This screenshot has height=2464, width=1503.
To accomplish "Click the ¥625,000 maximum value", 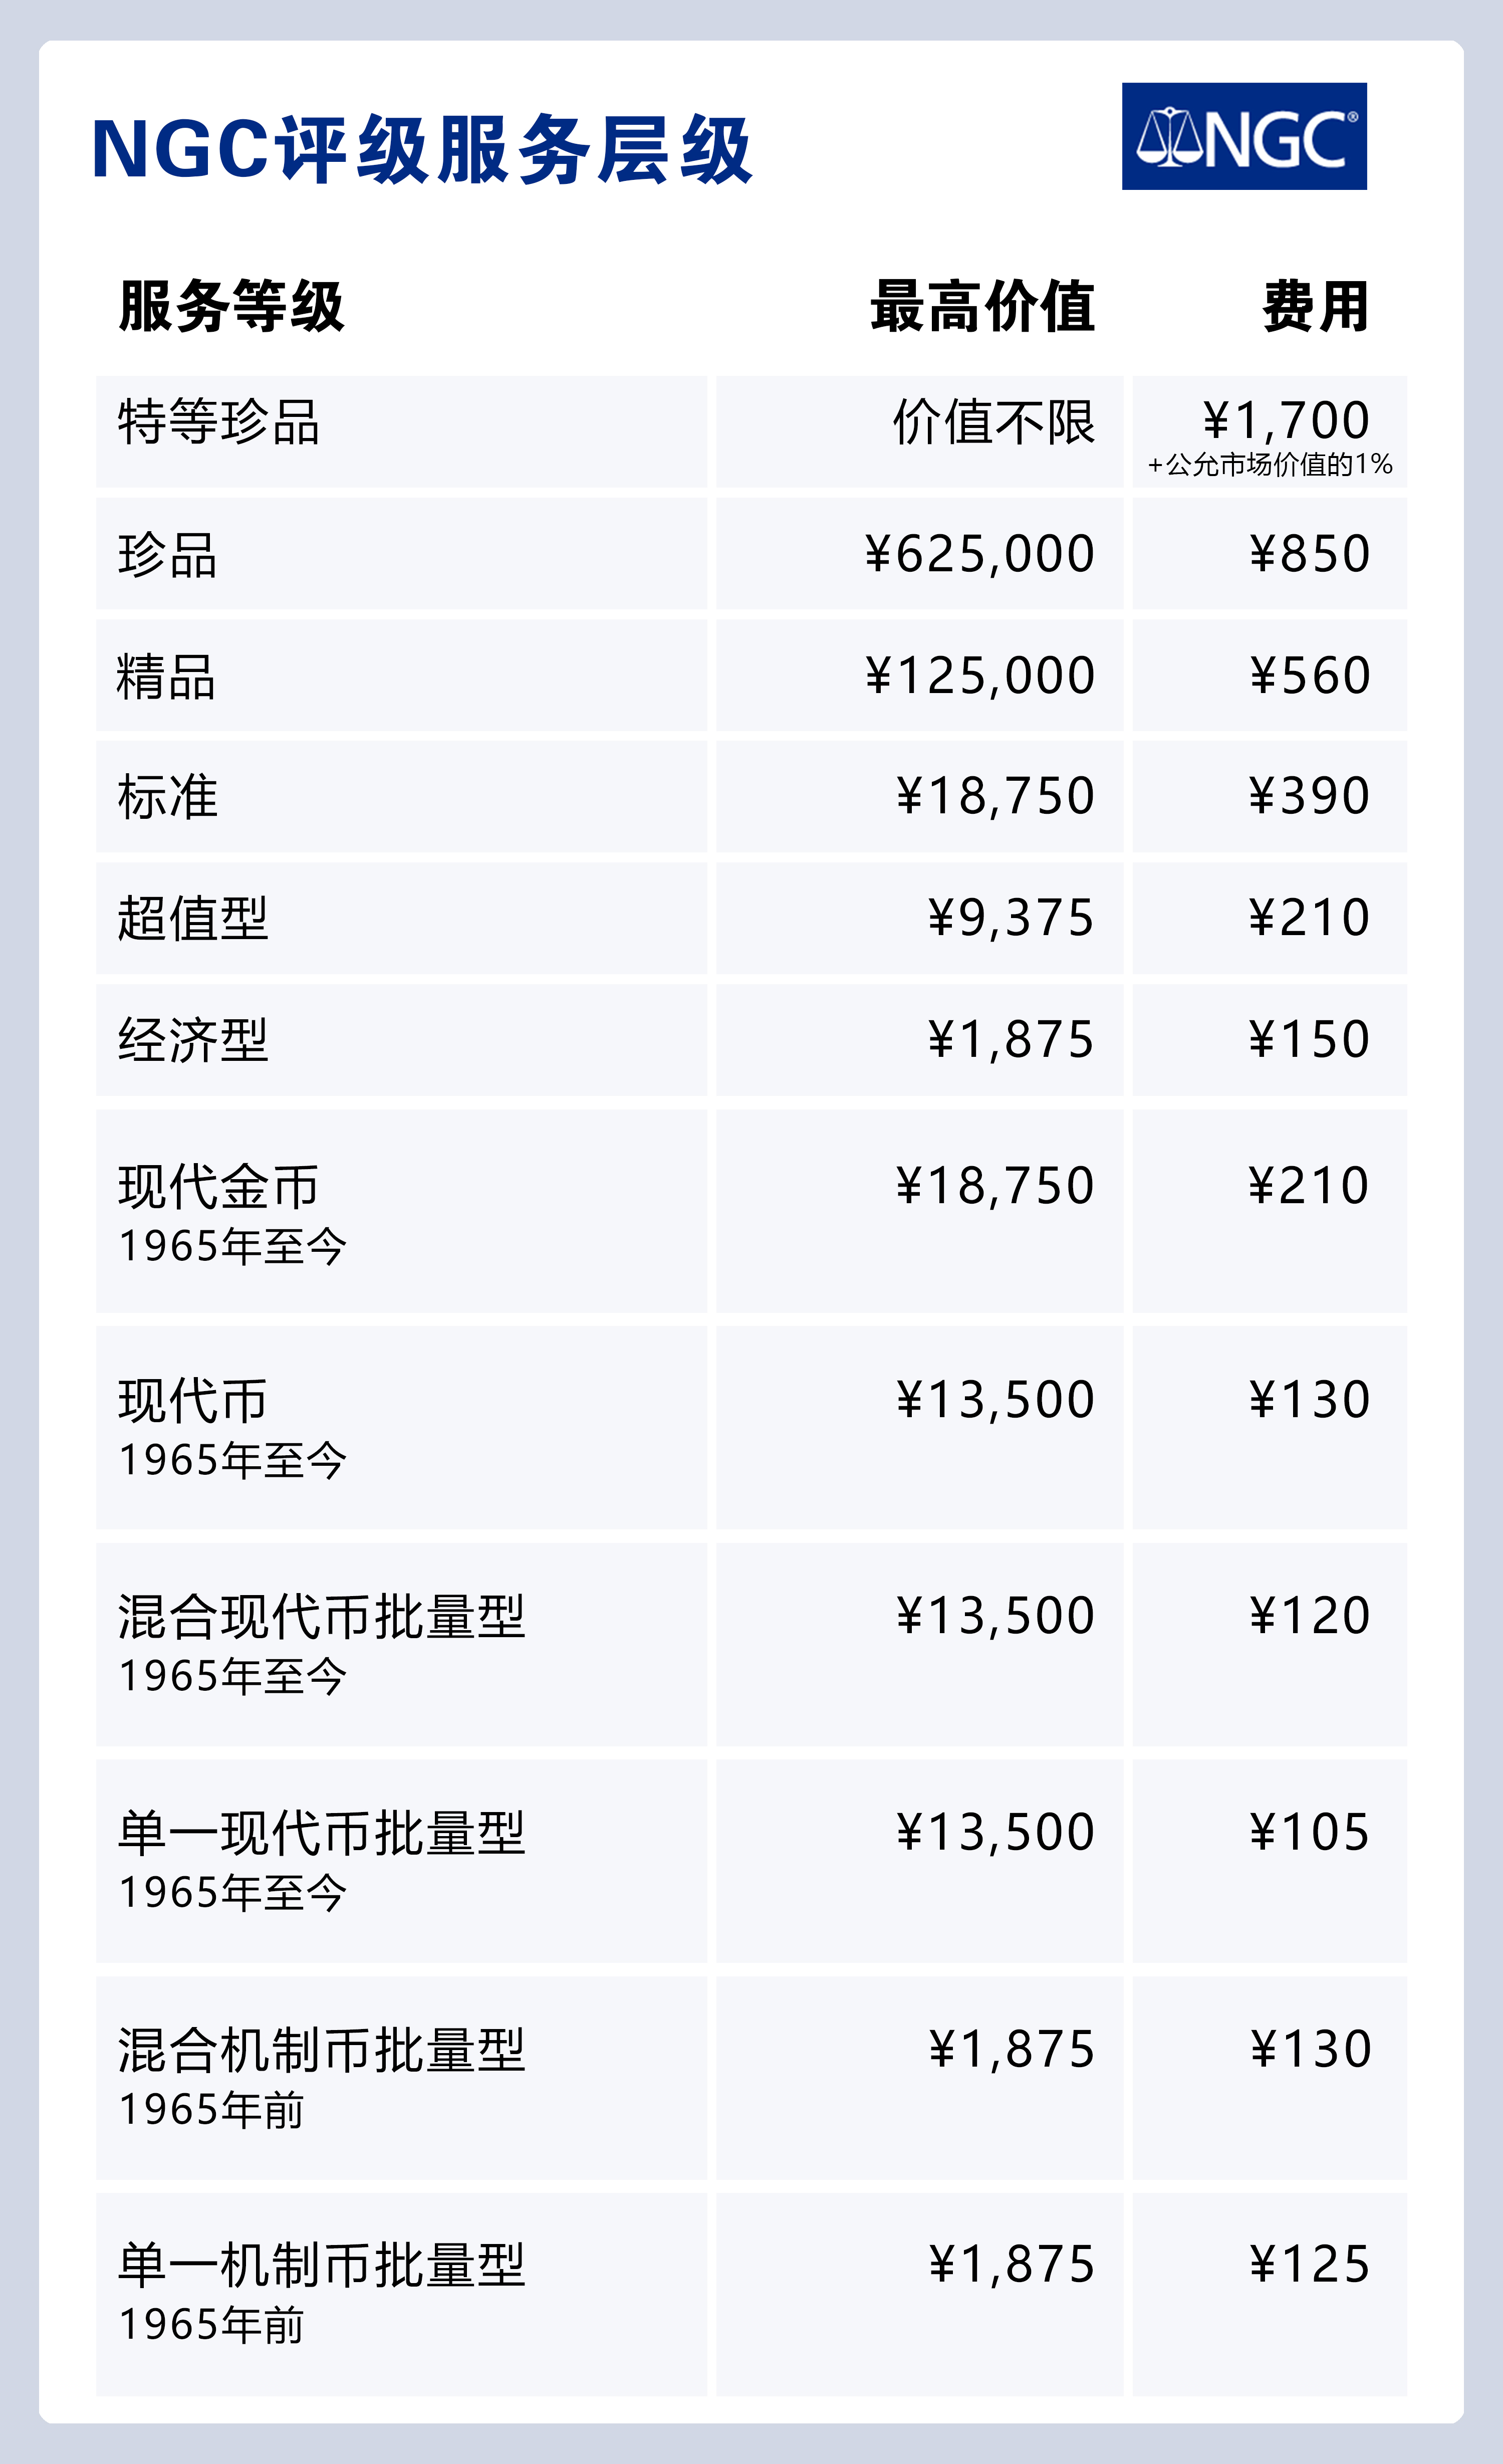I will pos(980,554).
